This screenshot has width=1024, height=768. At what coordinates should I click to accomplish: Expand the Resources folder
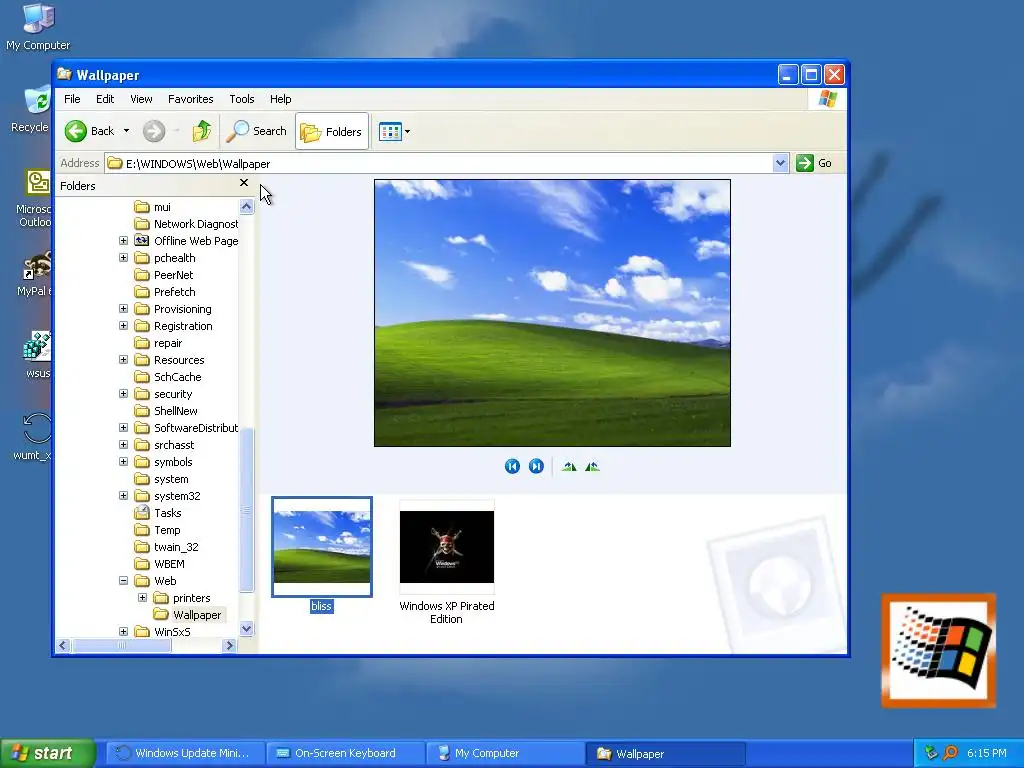click(x=123, y=360)
